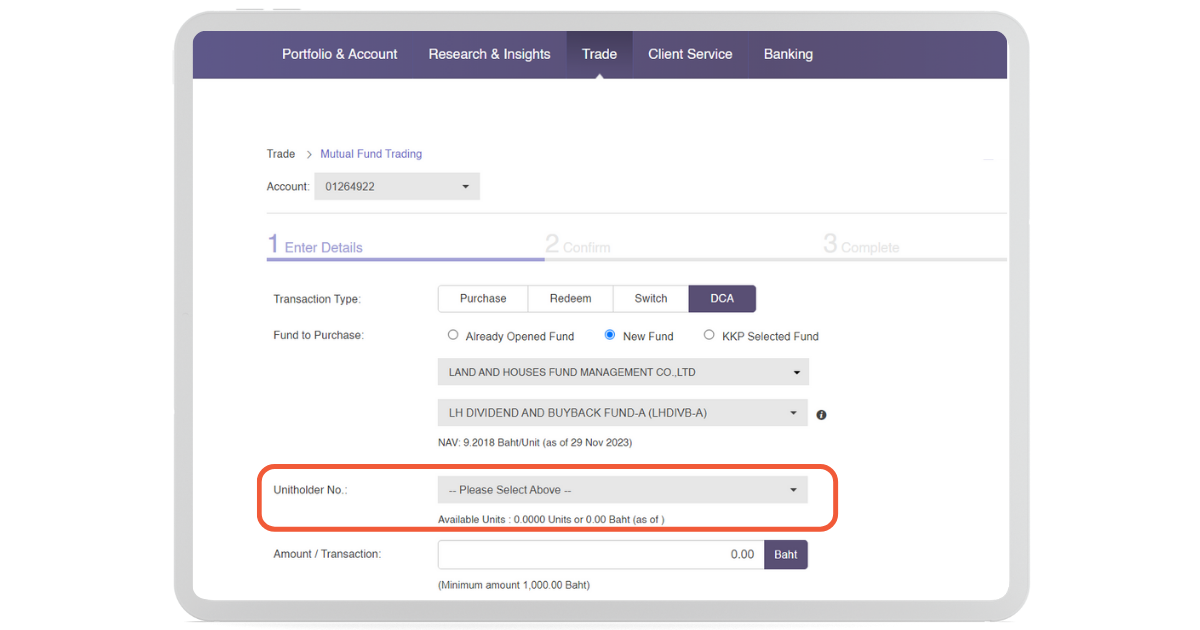1200x630 pixels.
Task: Choose the KKP Selected Fund option
Action: pos(709,336)
